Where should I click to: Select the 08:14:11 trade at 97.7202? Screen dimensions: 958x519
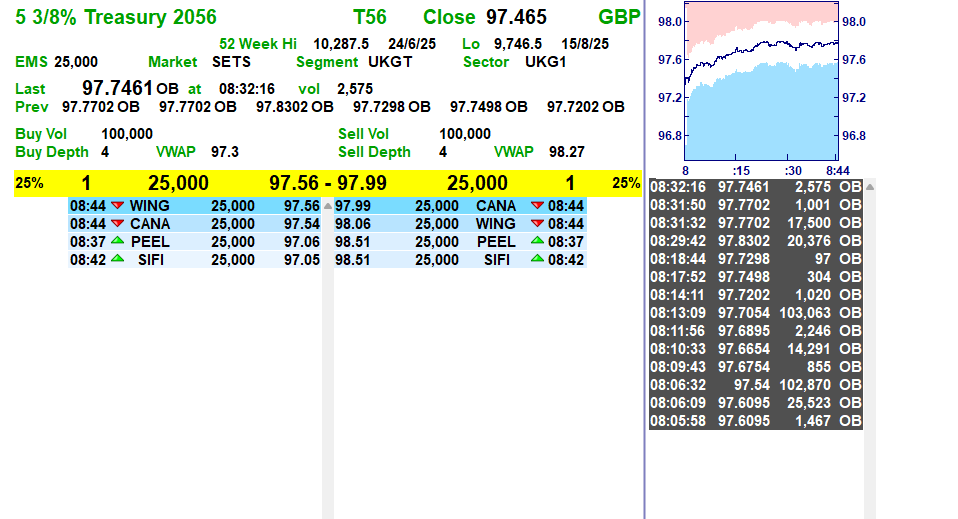pyautogui.click(x=756, y=295)
